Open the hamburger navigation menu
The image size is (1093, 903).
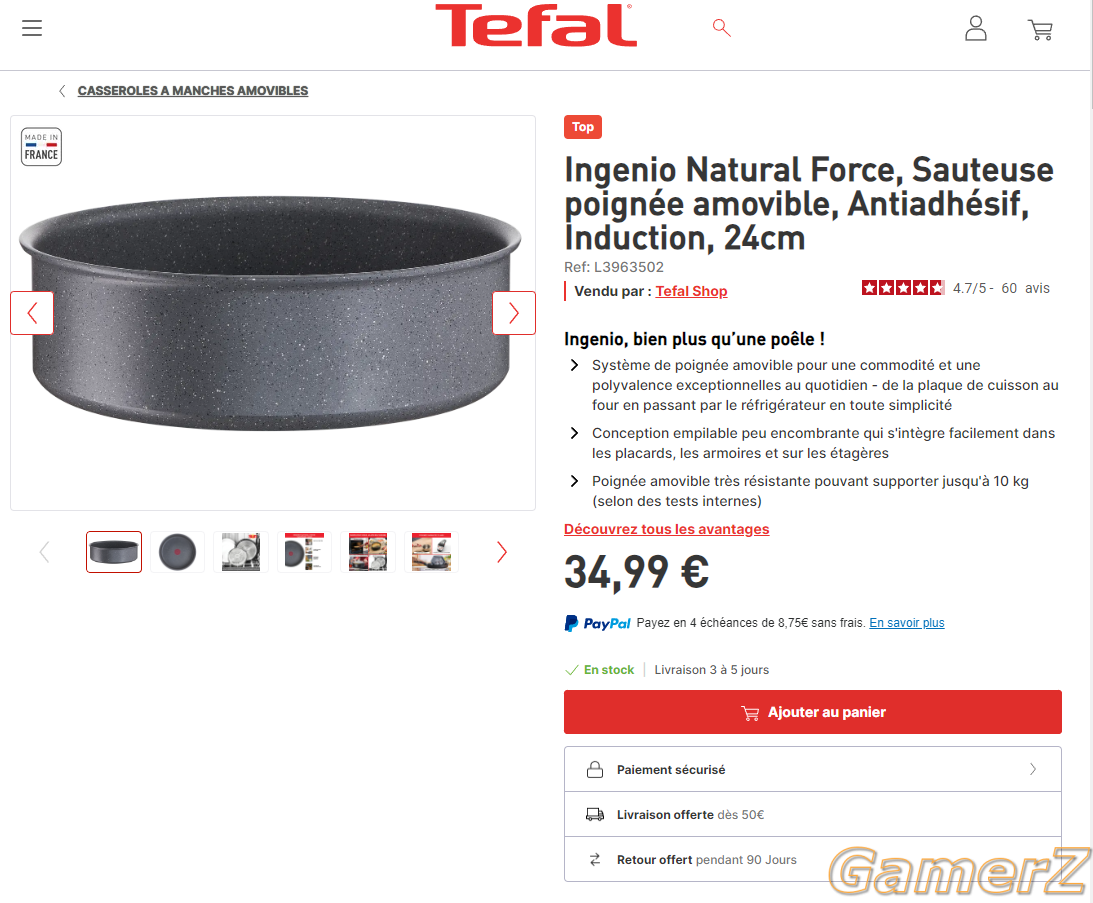pyautogui.click(x=32, y=28)
